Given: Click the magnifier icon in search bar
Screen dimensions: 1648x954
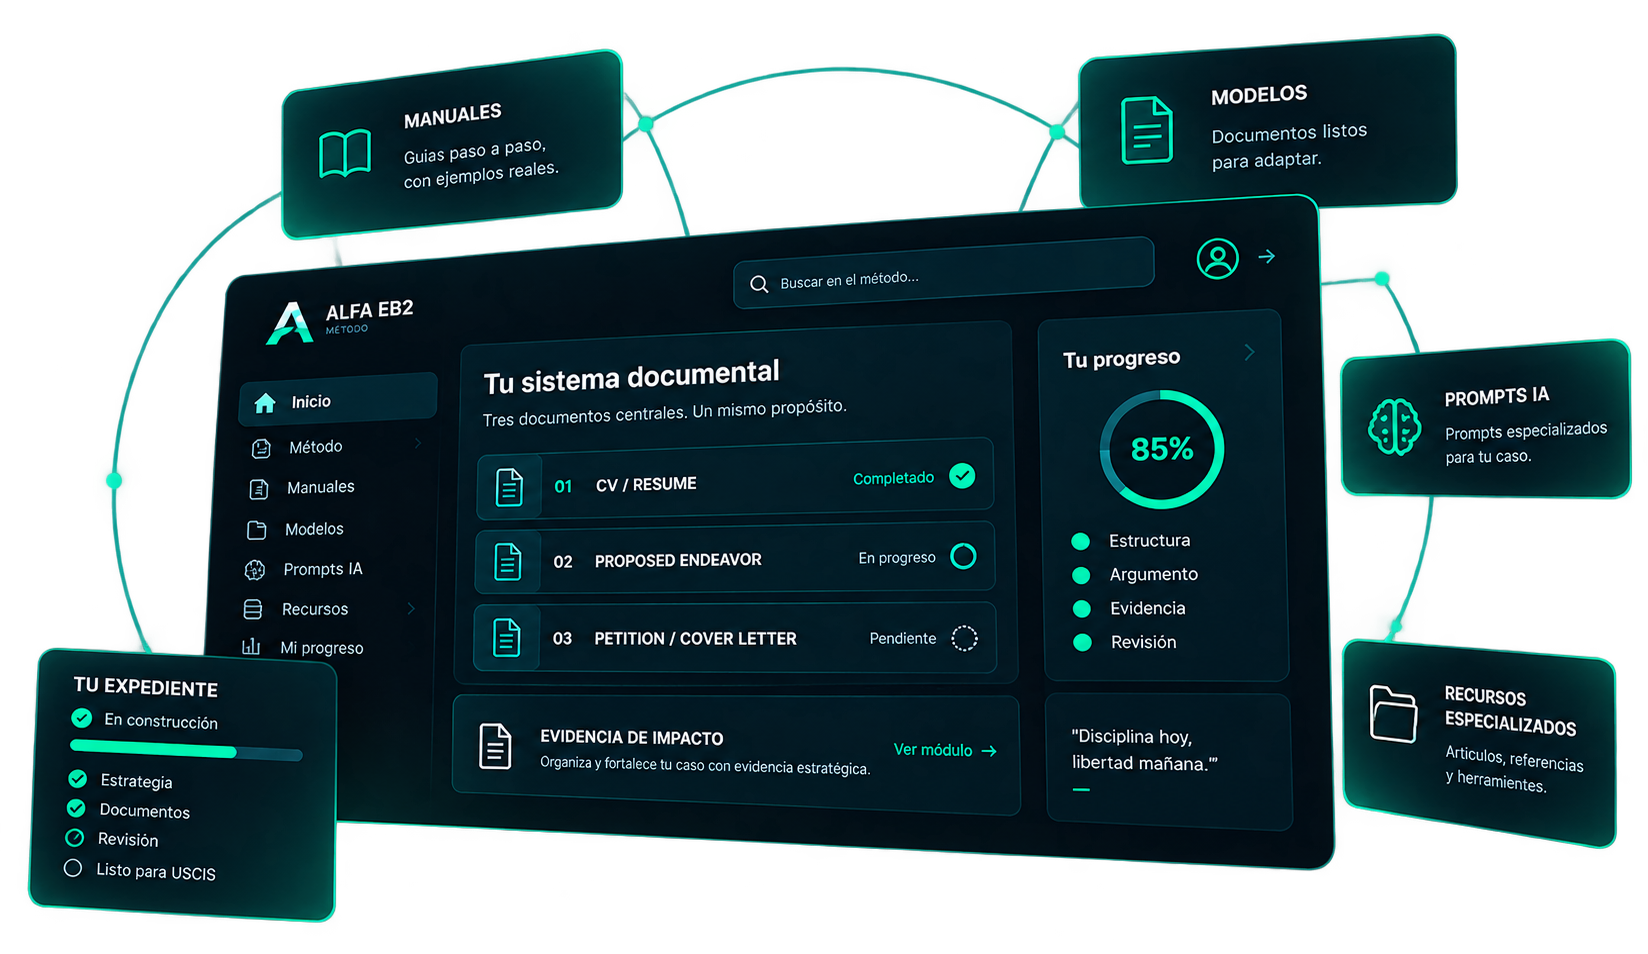Looking at the screenshot, I should pyautogui.click(x=759, y=284).
